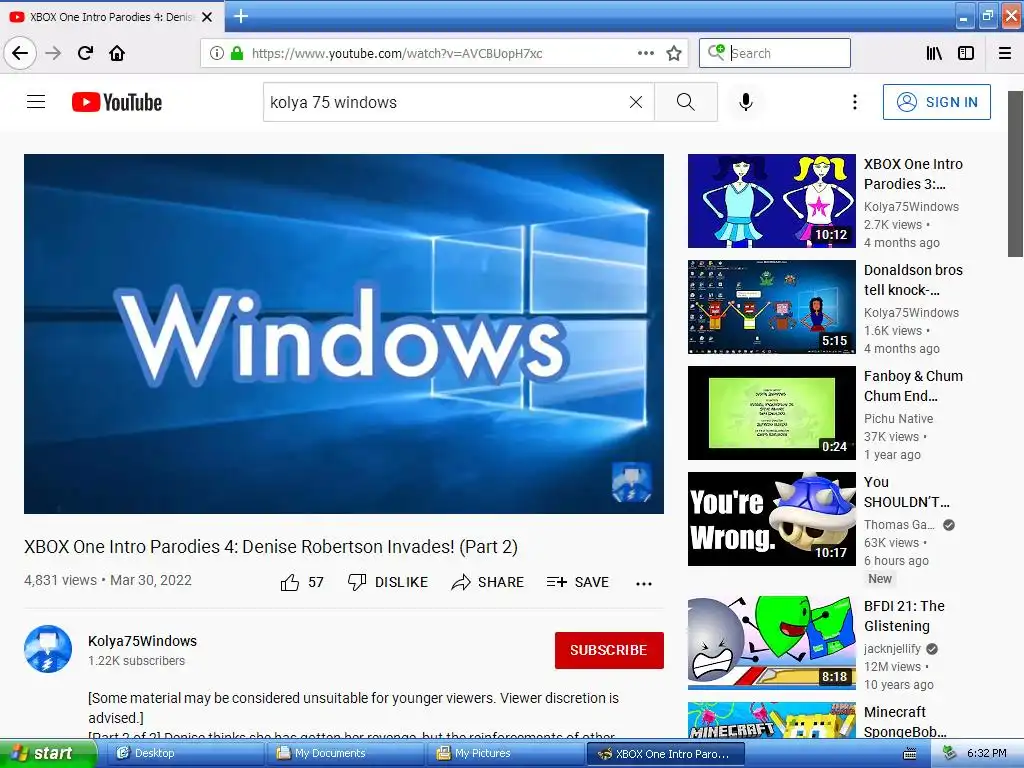Click the on-screen keyboard tray icon
The width and height of the screenshot is (1024, 768).
coord(909,754)
